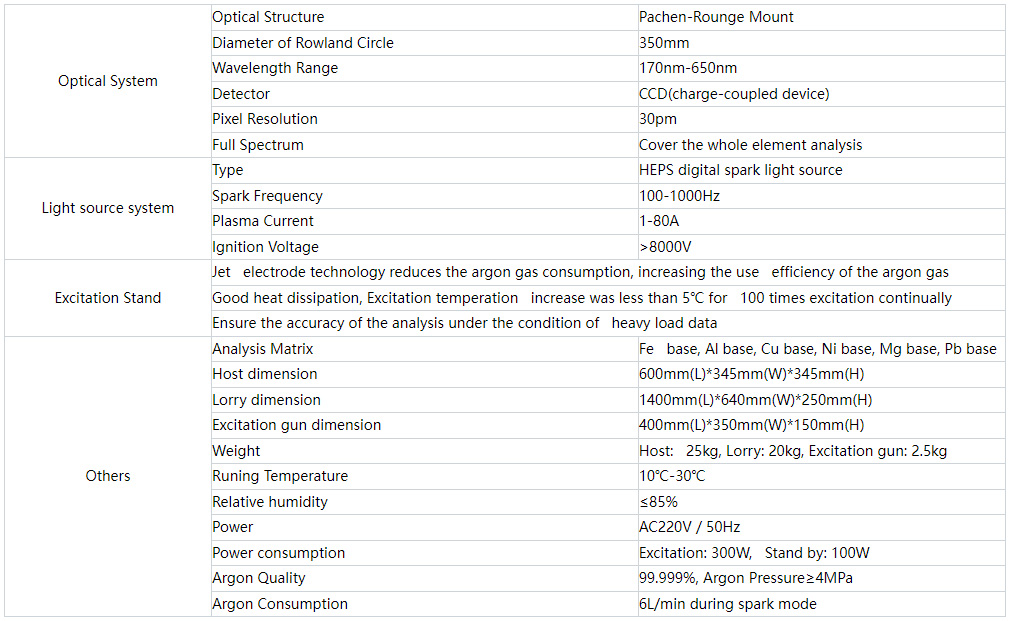Select the 6L/min during spark mode text
Viewport: 1010px width, 621px height.
pyautogui.click(x=727, y=604)
